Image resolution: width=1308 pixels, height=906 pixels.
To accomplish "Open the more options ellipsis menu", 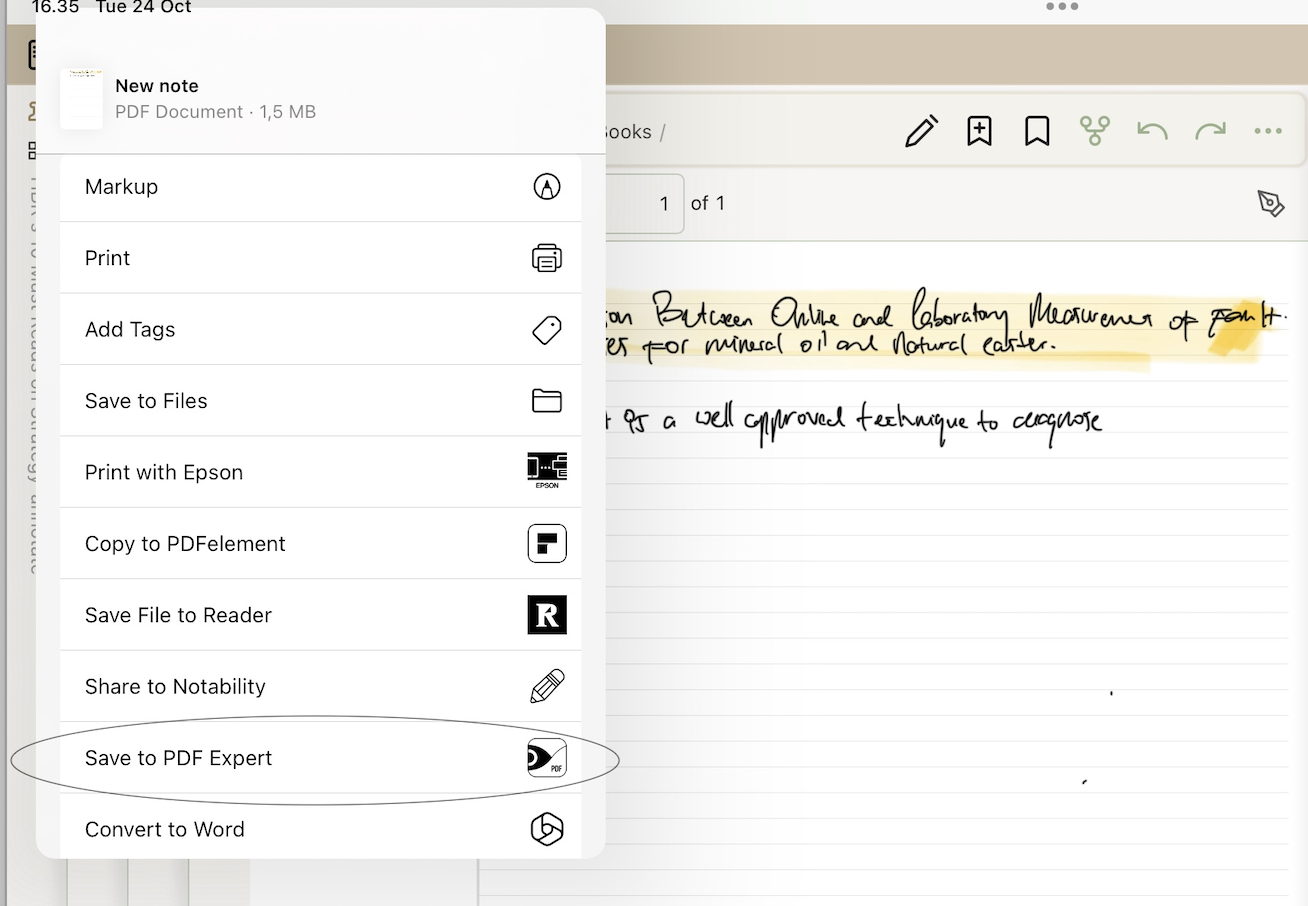I will tap(1268, 130).
